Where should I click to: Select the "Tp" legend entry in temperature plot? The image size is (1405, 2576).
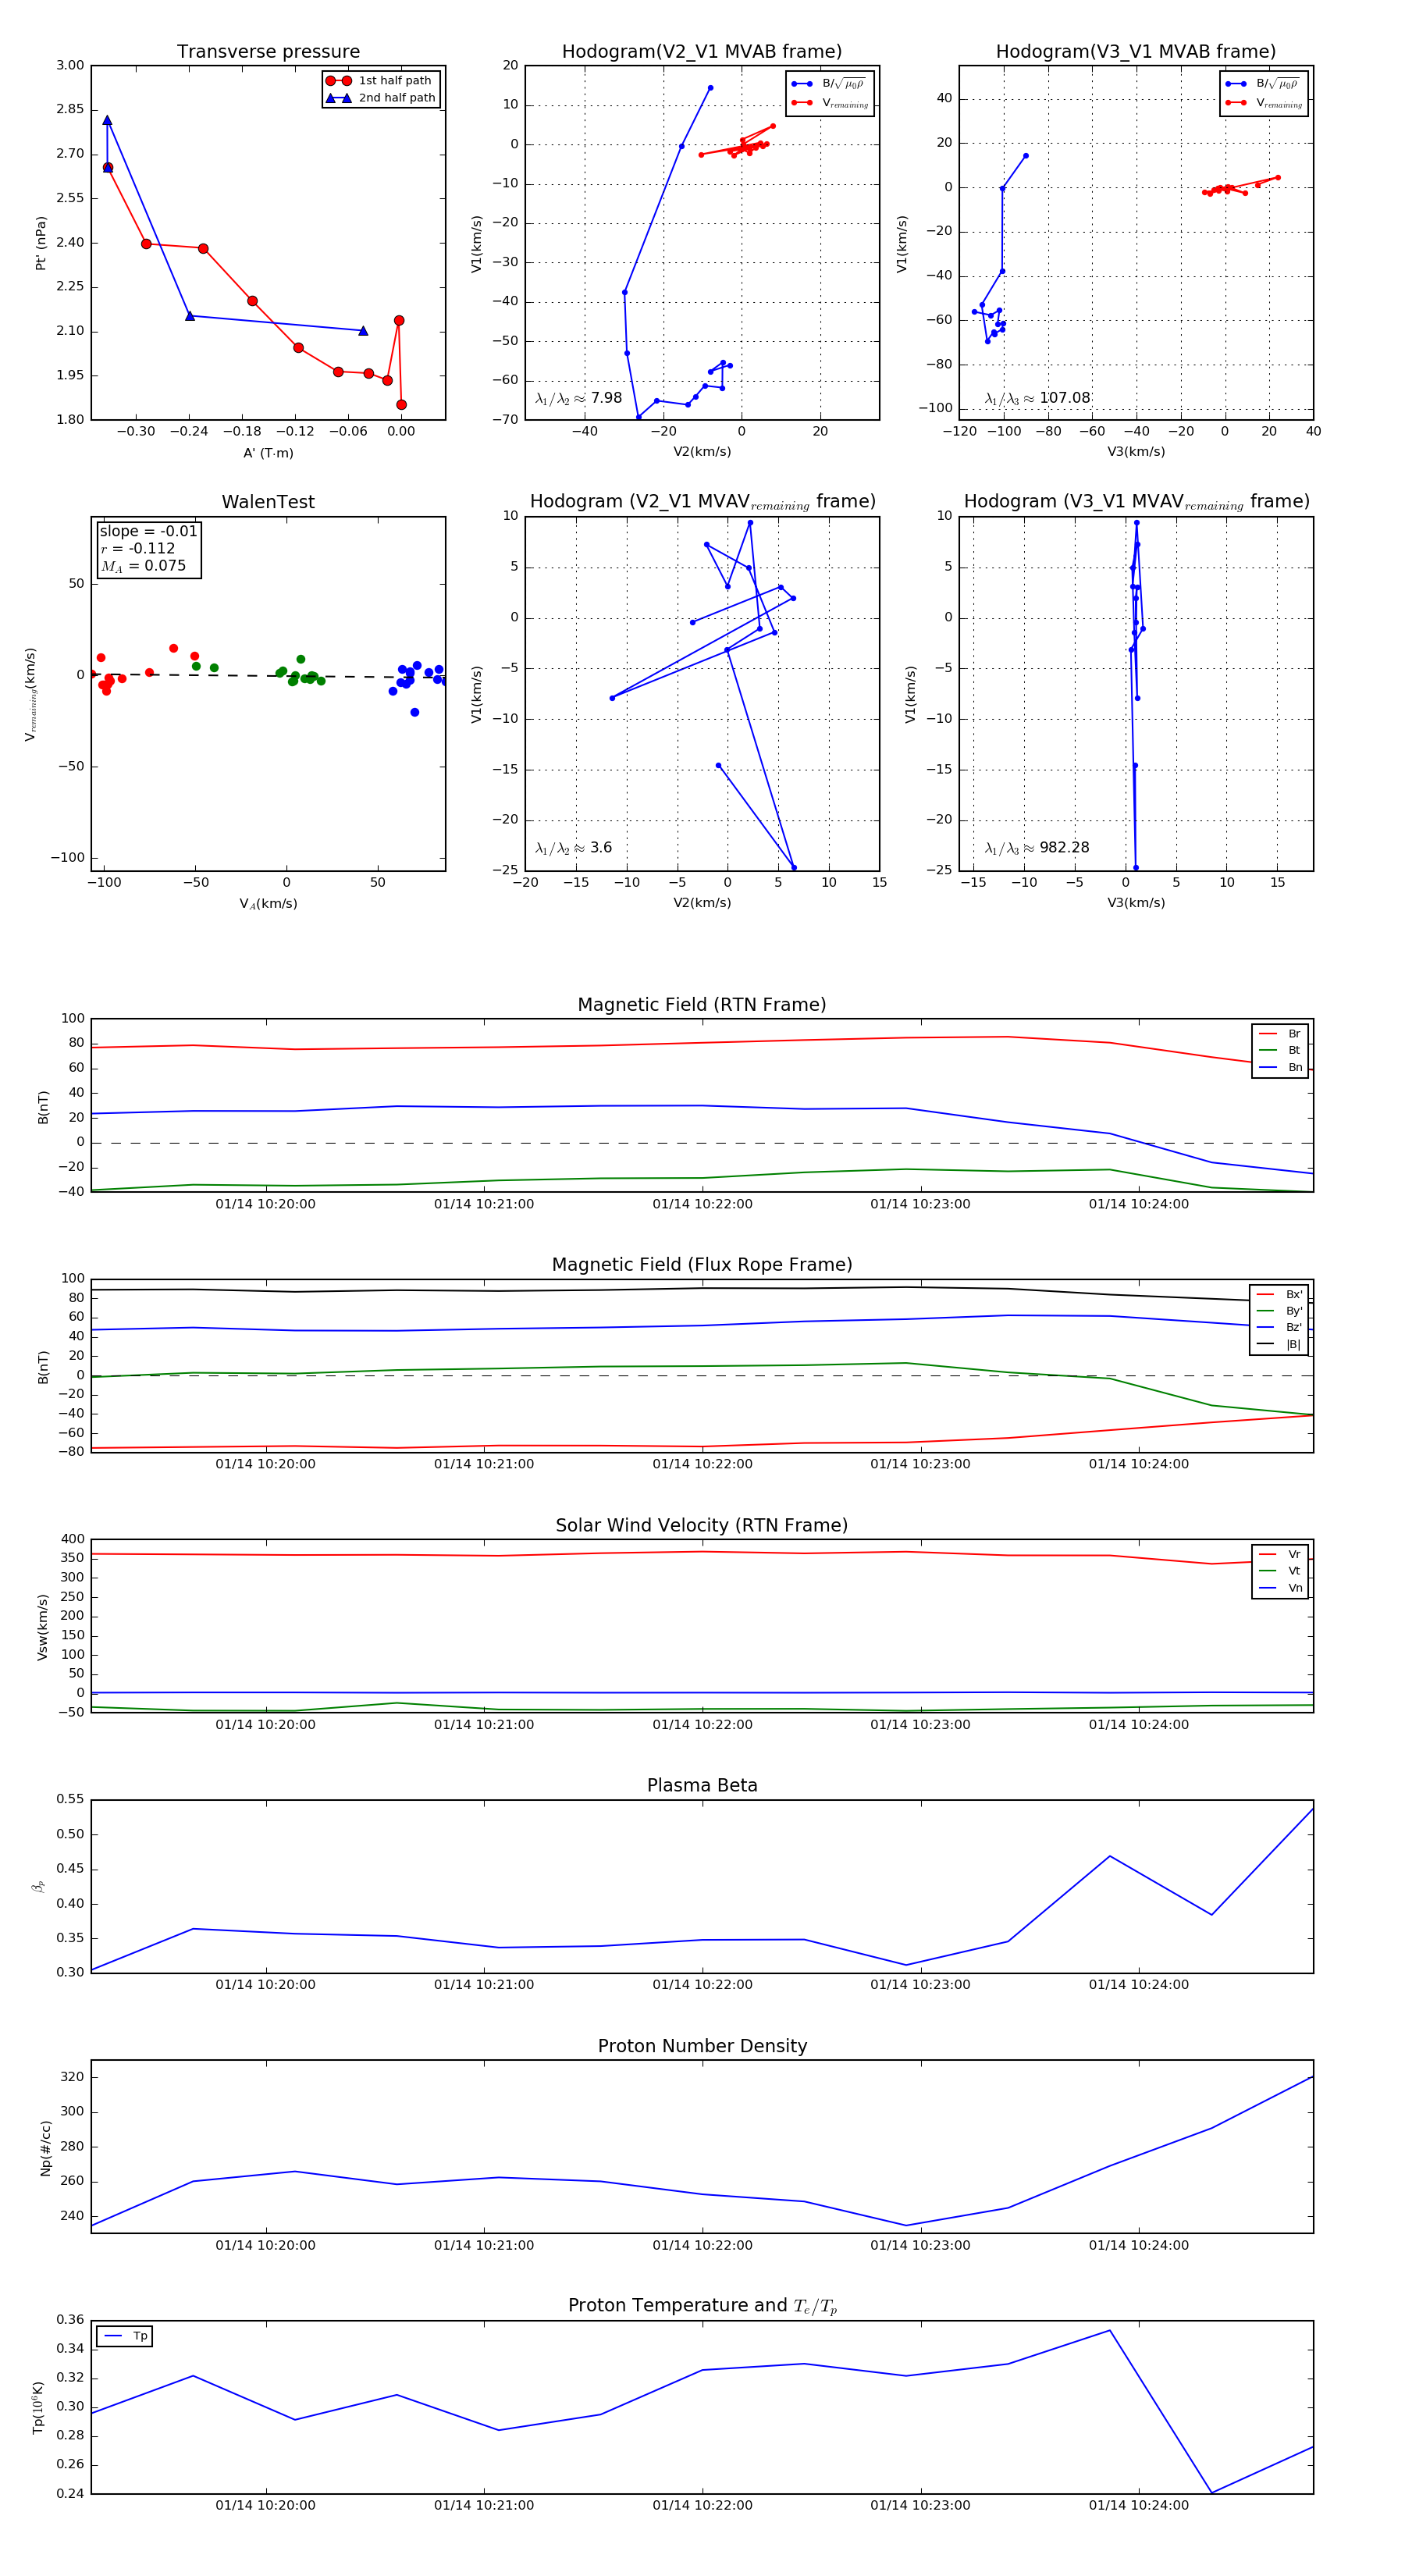click(x=126, y=2336)
